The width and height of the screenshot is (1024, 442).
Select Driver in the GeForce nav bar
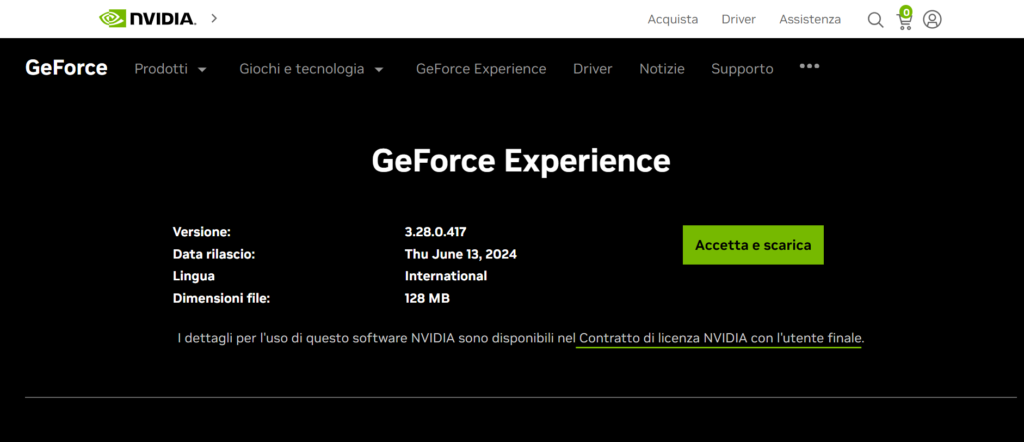(592, 69)
